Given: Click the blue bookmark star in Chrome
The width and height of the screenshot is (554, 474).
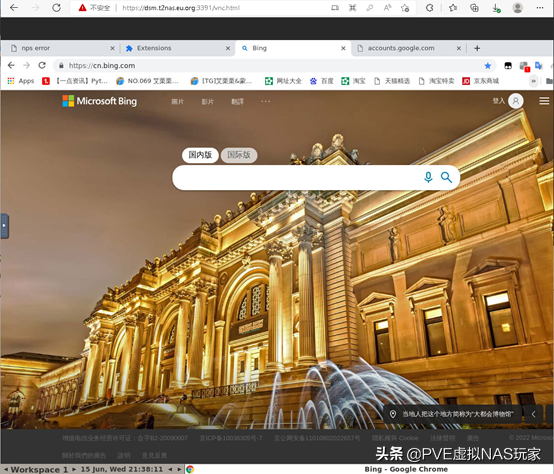Looking at the screenshot, I should point(488,65).
